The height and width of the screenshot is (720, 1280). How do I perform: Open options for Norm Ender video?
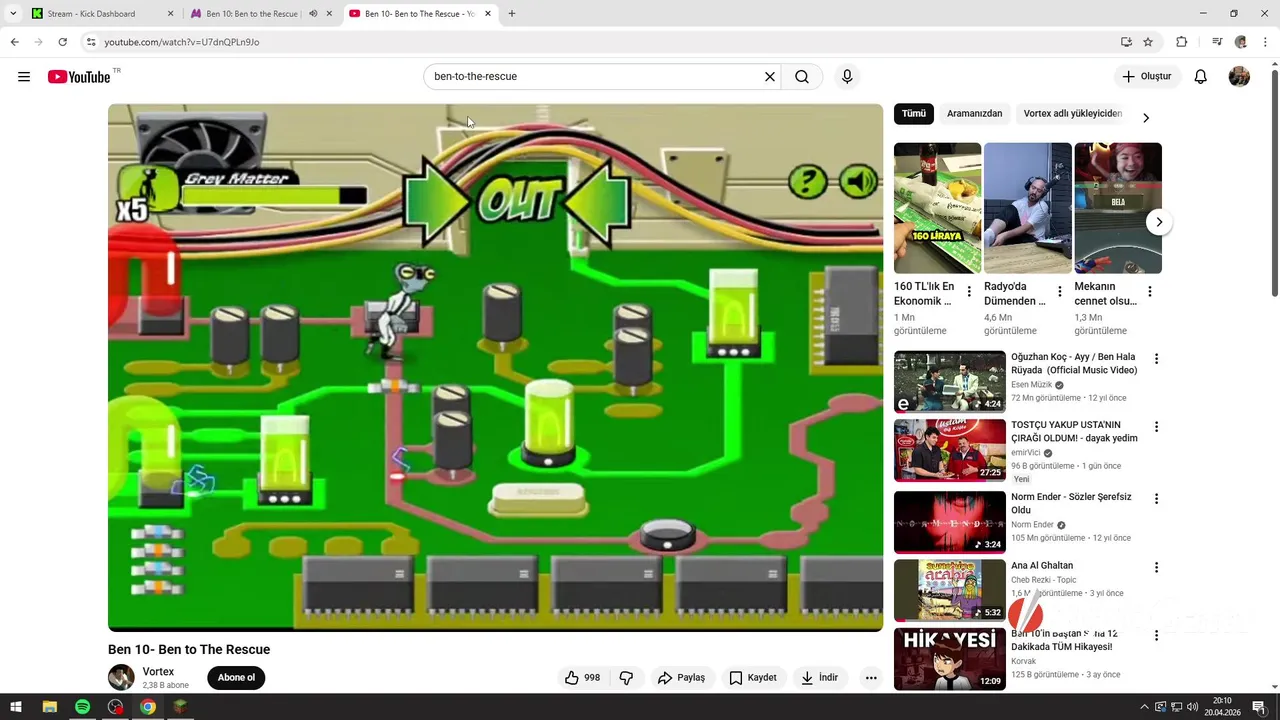coord(1156,499)
